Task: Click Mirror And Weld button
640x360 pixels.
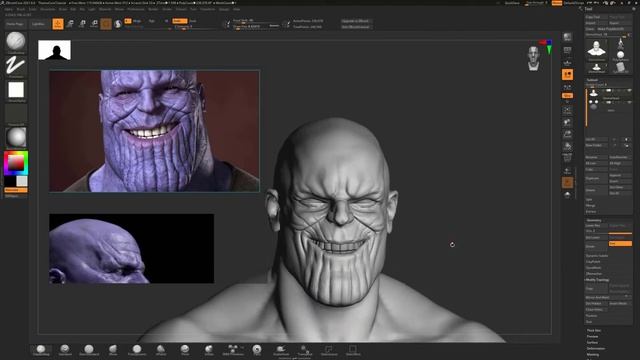Action: pyautogui.click(x=608, y=298)
